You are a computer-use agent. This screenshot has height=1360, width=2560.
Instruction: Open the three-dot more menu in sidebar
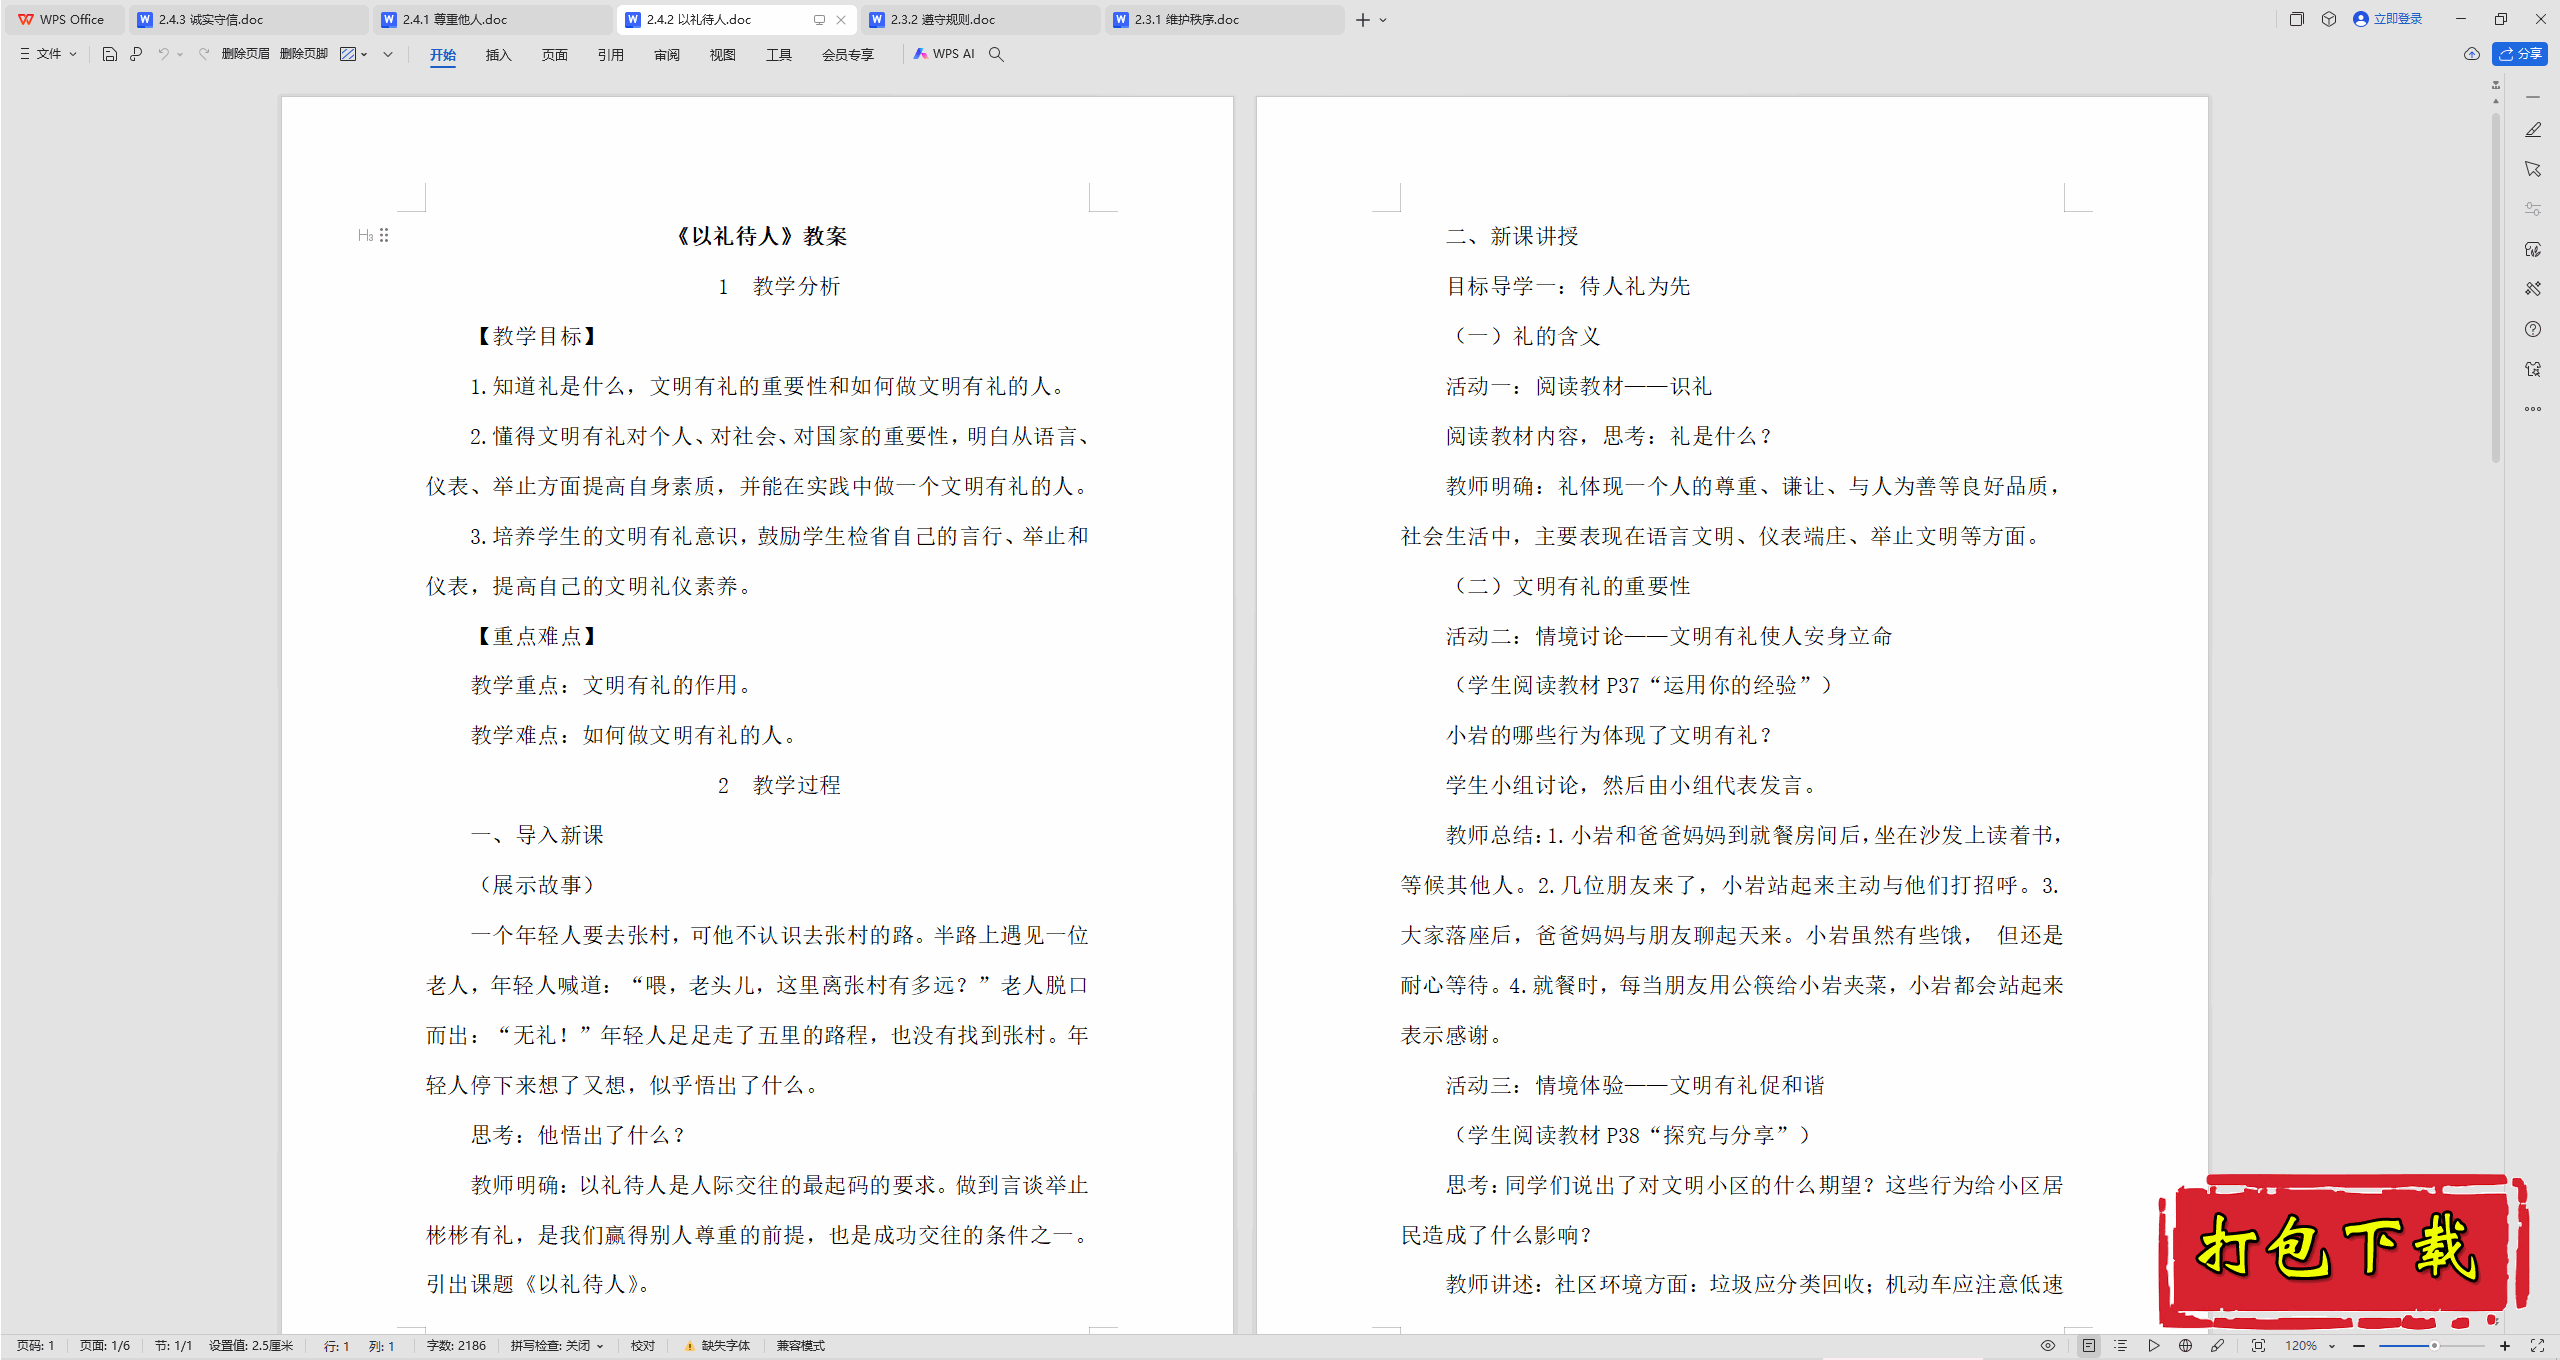(2533, 409)
